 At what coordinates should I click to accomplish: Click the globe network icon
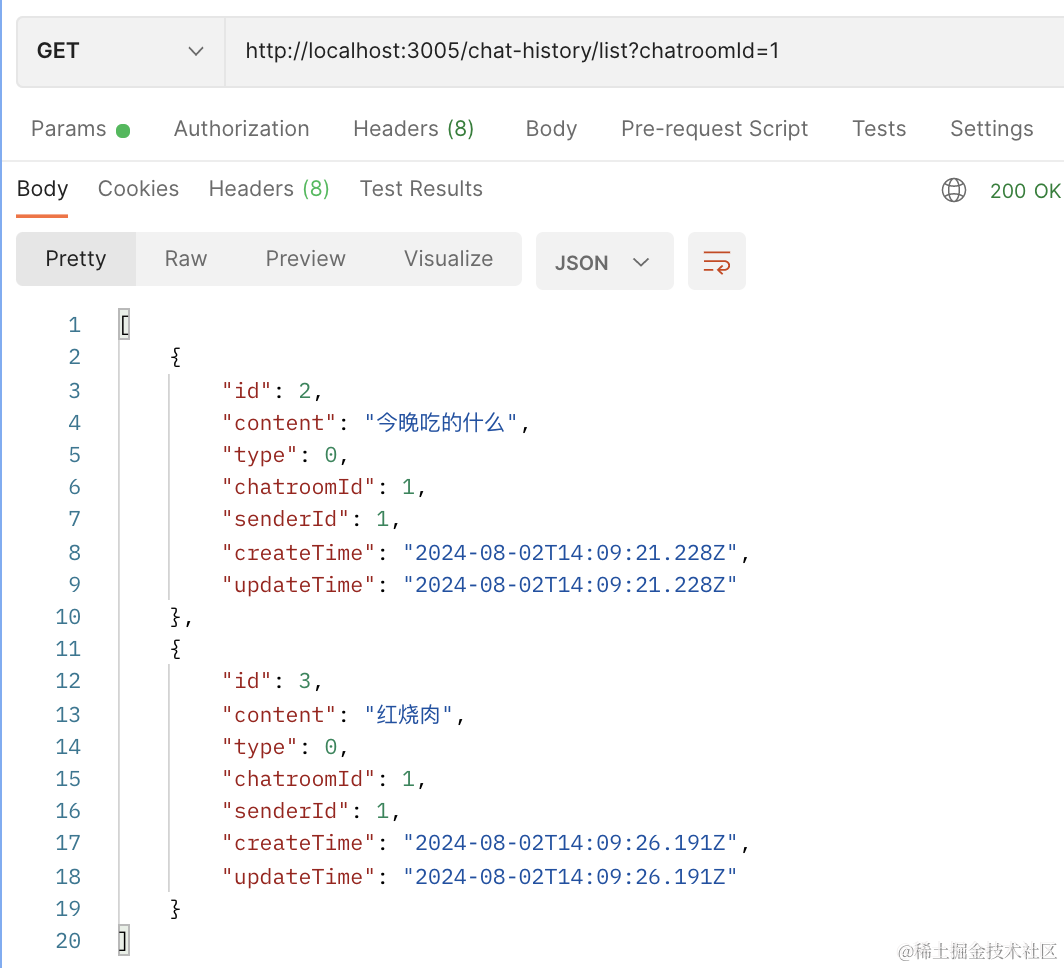point(954,190)
